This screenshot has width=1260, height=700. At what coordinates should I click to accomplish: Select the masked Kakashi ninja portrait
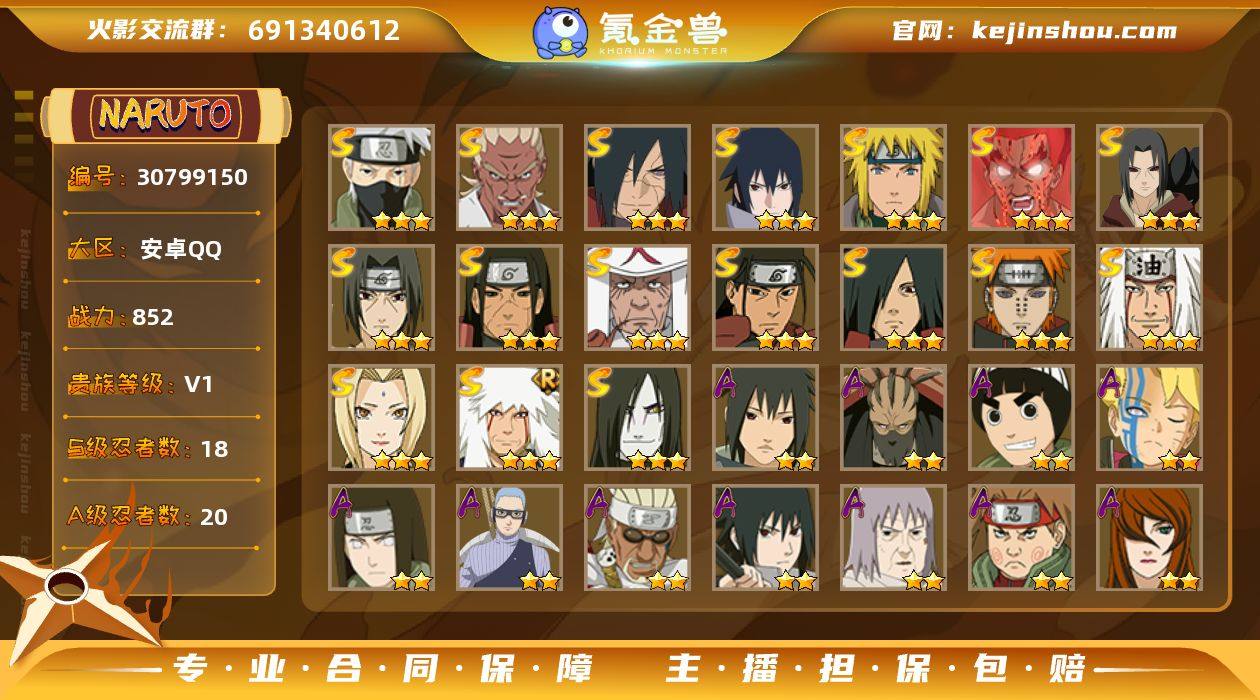pos(381,177)
